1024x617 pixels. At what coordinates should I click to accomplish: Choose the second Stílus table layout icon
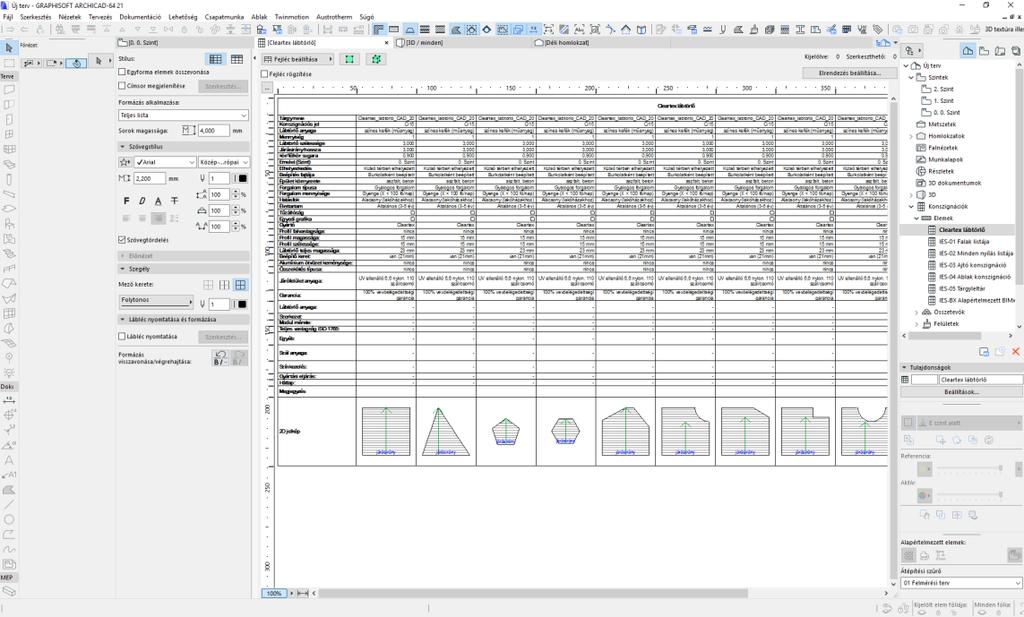coord(236,59)
